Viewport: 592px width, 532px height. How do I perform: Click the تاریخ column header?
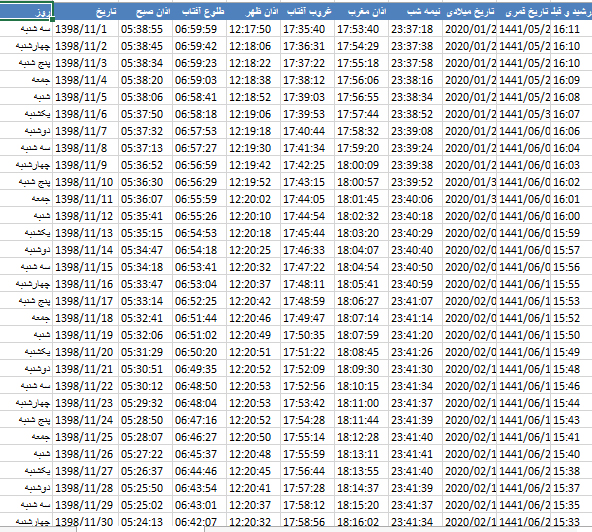click(x=86, y=11)
